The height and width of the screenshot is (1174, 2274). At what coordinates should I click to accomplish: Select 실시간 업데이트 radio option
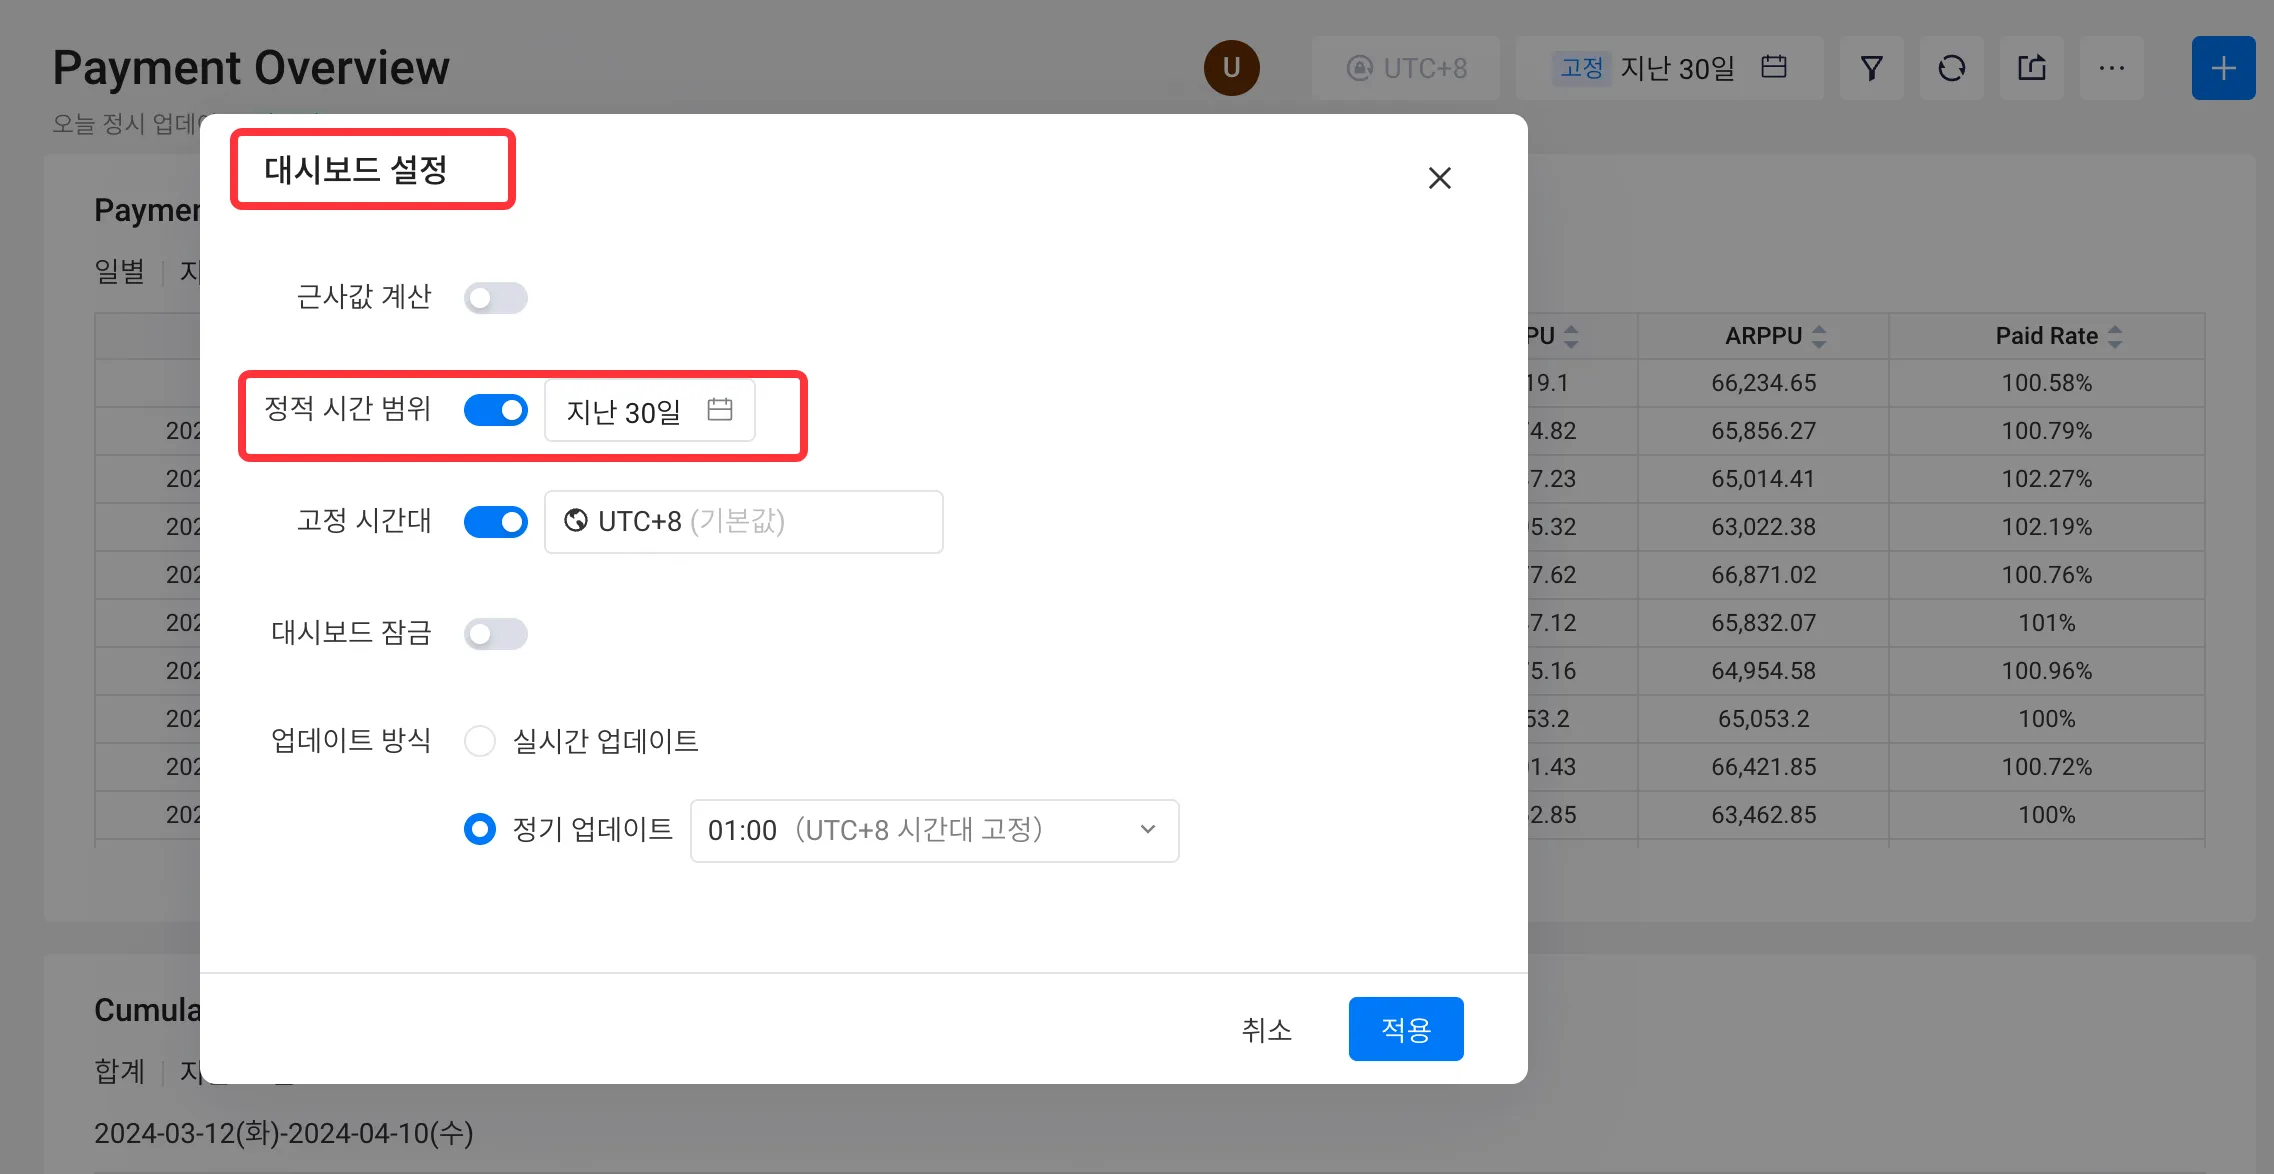point(480,741)
